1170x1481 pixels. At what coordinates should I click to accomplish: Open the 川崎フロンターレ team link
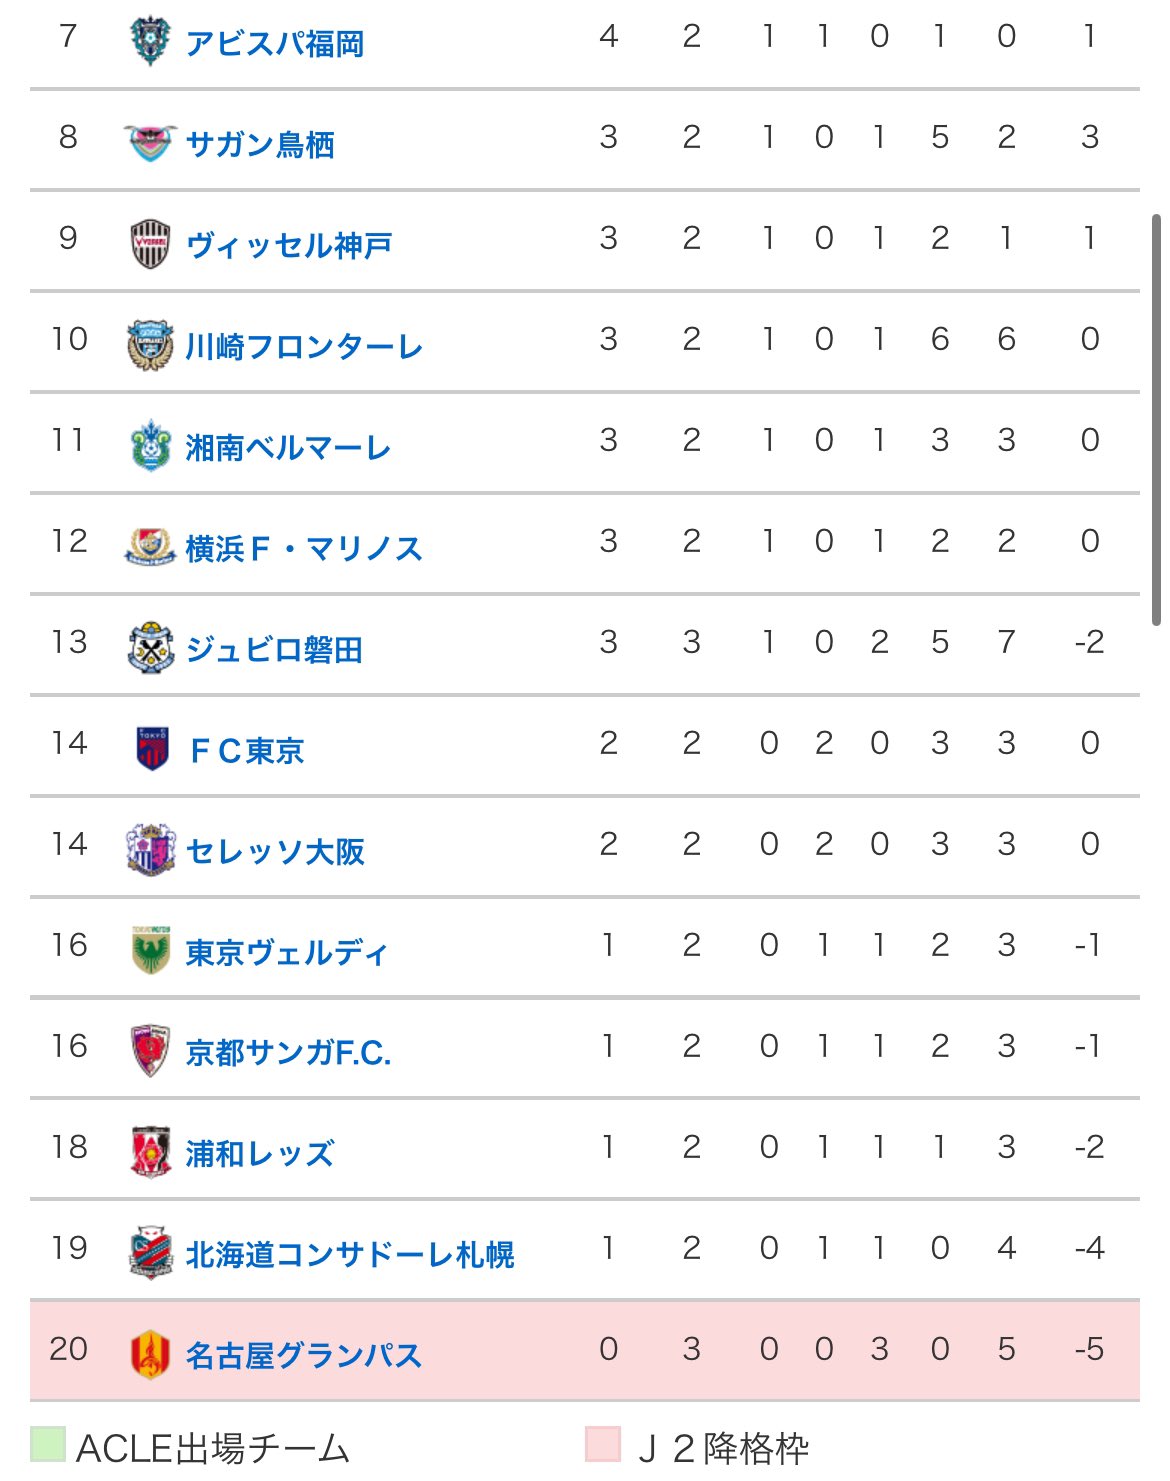click(304, 347)
